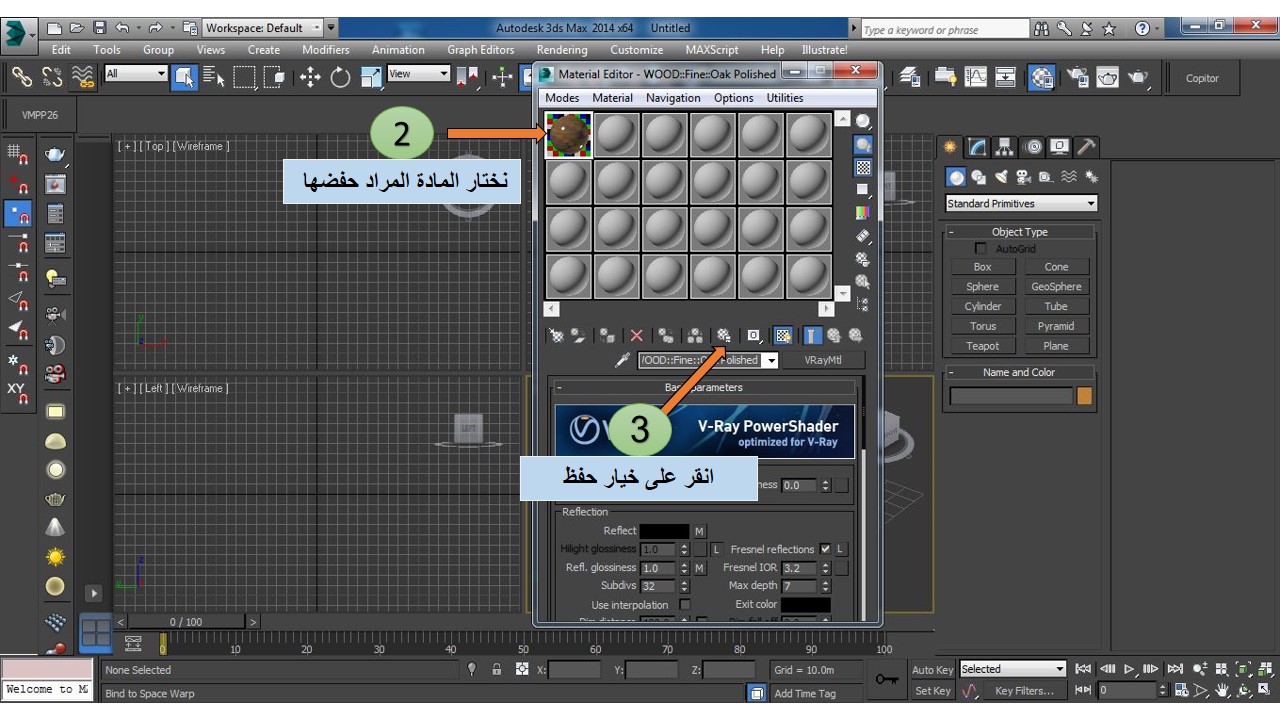Enable the AutoGrid checkbox
This screenshot has width=1280, height=720.
[x=980, y=249]
